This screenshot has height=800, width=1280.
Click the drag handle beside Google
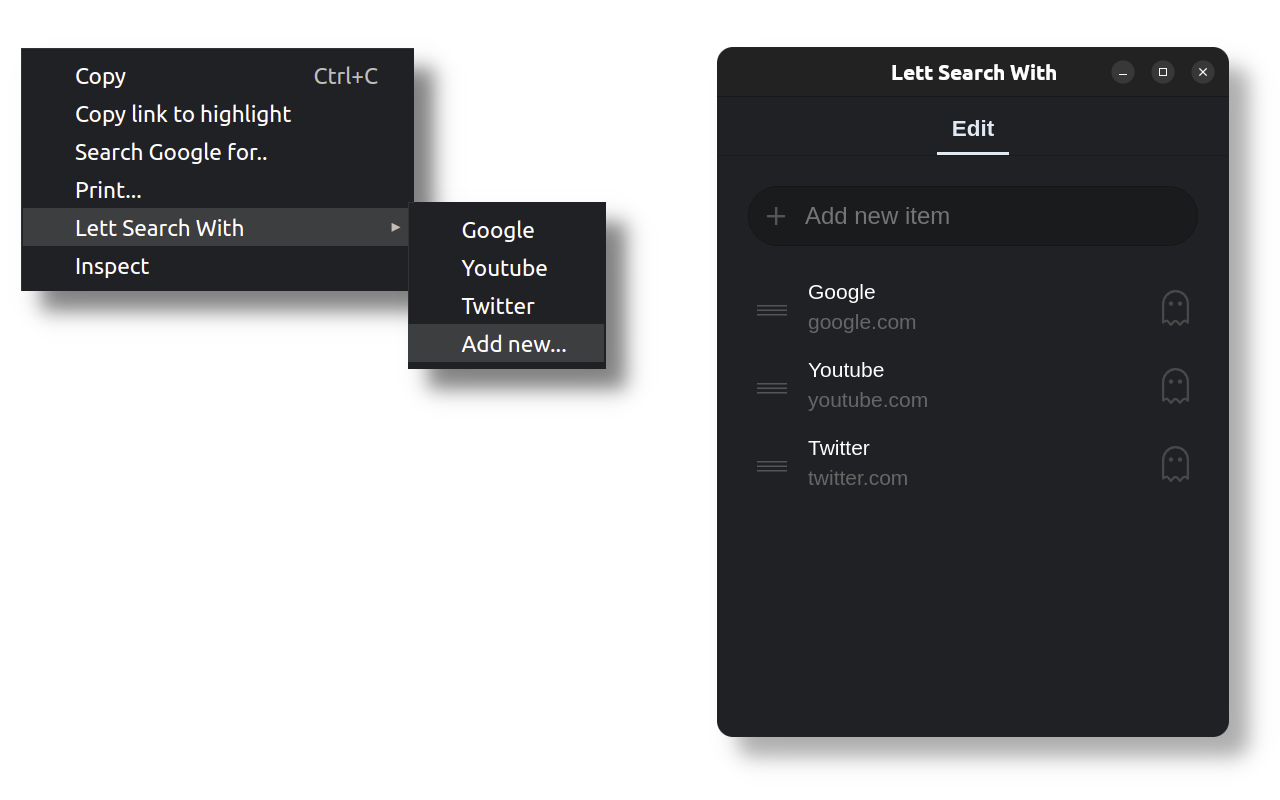(x=772, y=310)
